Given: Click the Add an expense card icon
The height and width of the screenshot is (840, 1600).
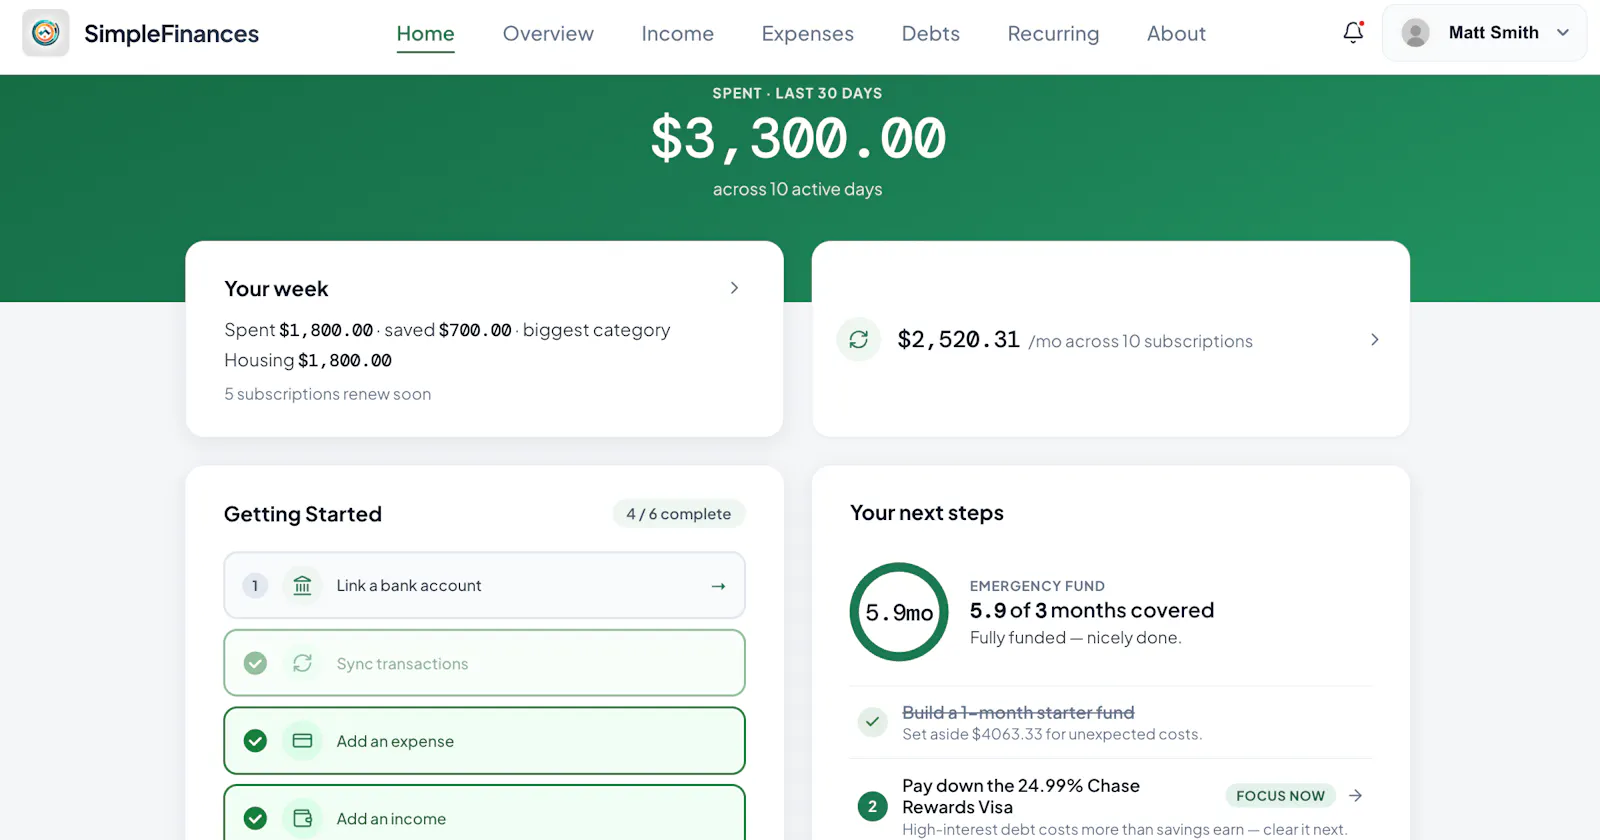Looking at the screenshot, I should tap(302, 741).
